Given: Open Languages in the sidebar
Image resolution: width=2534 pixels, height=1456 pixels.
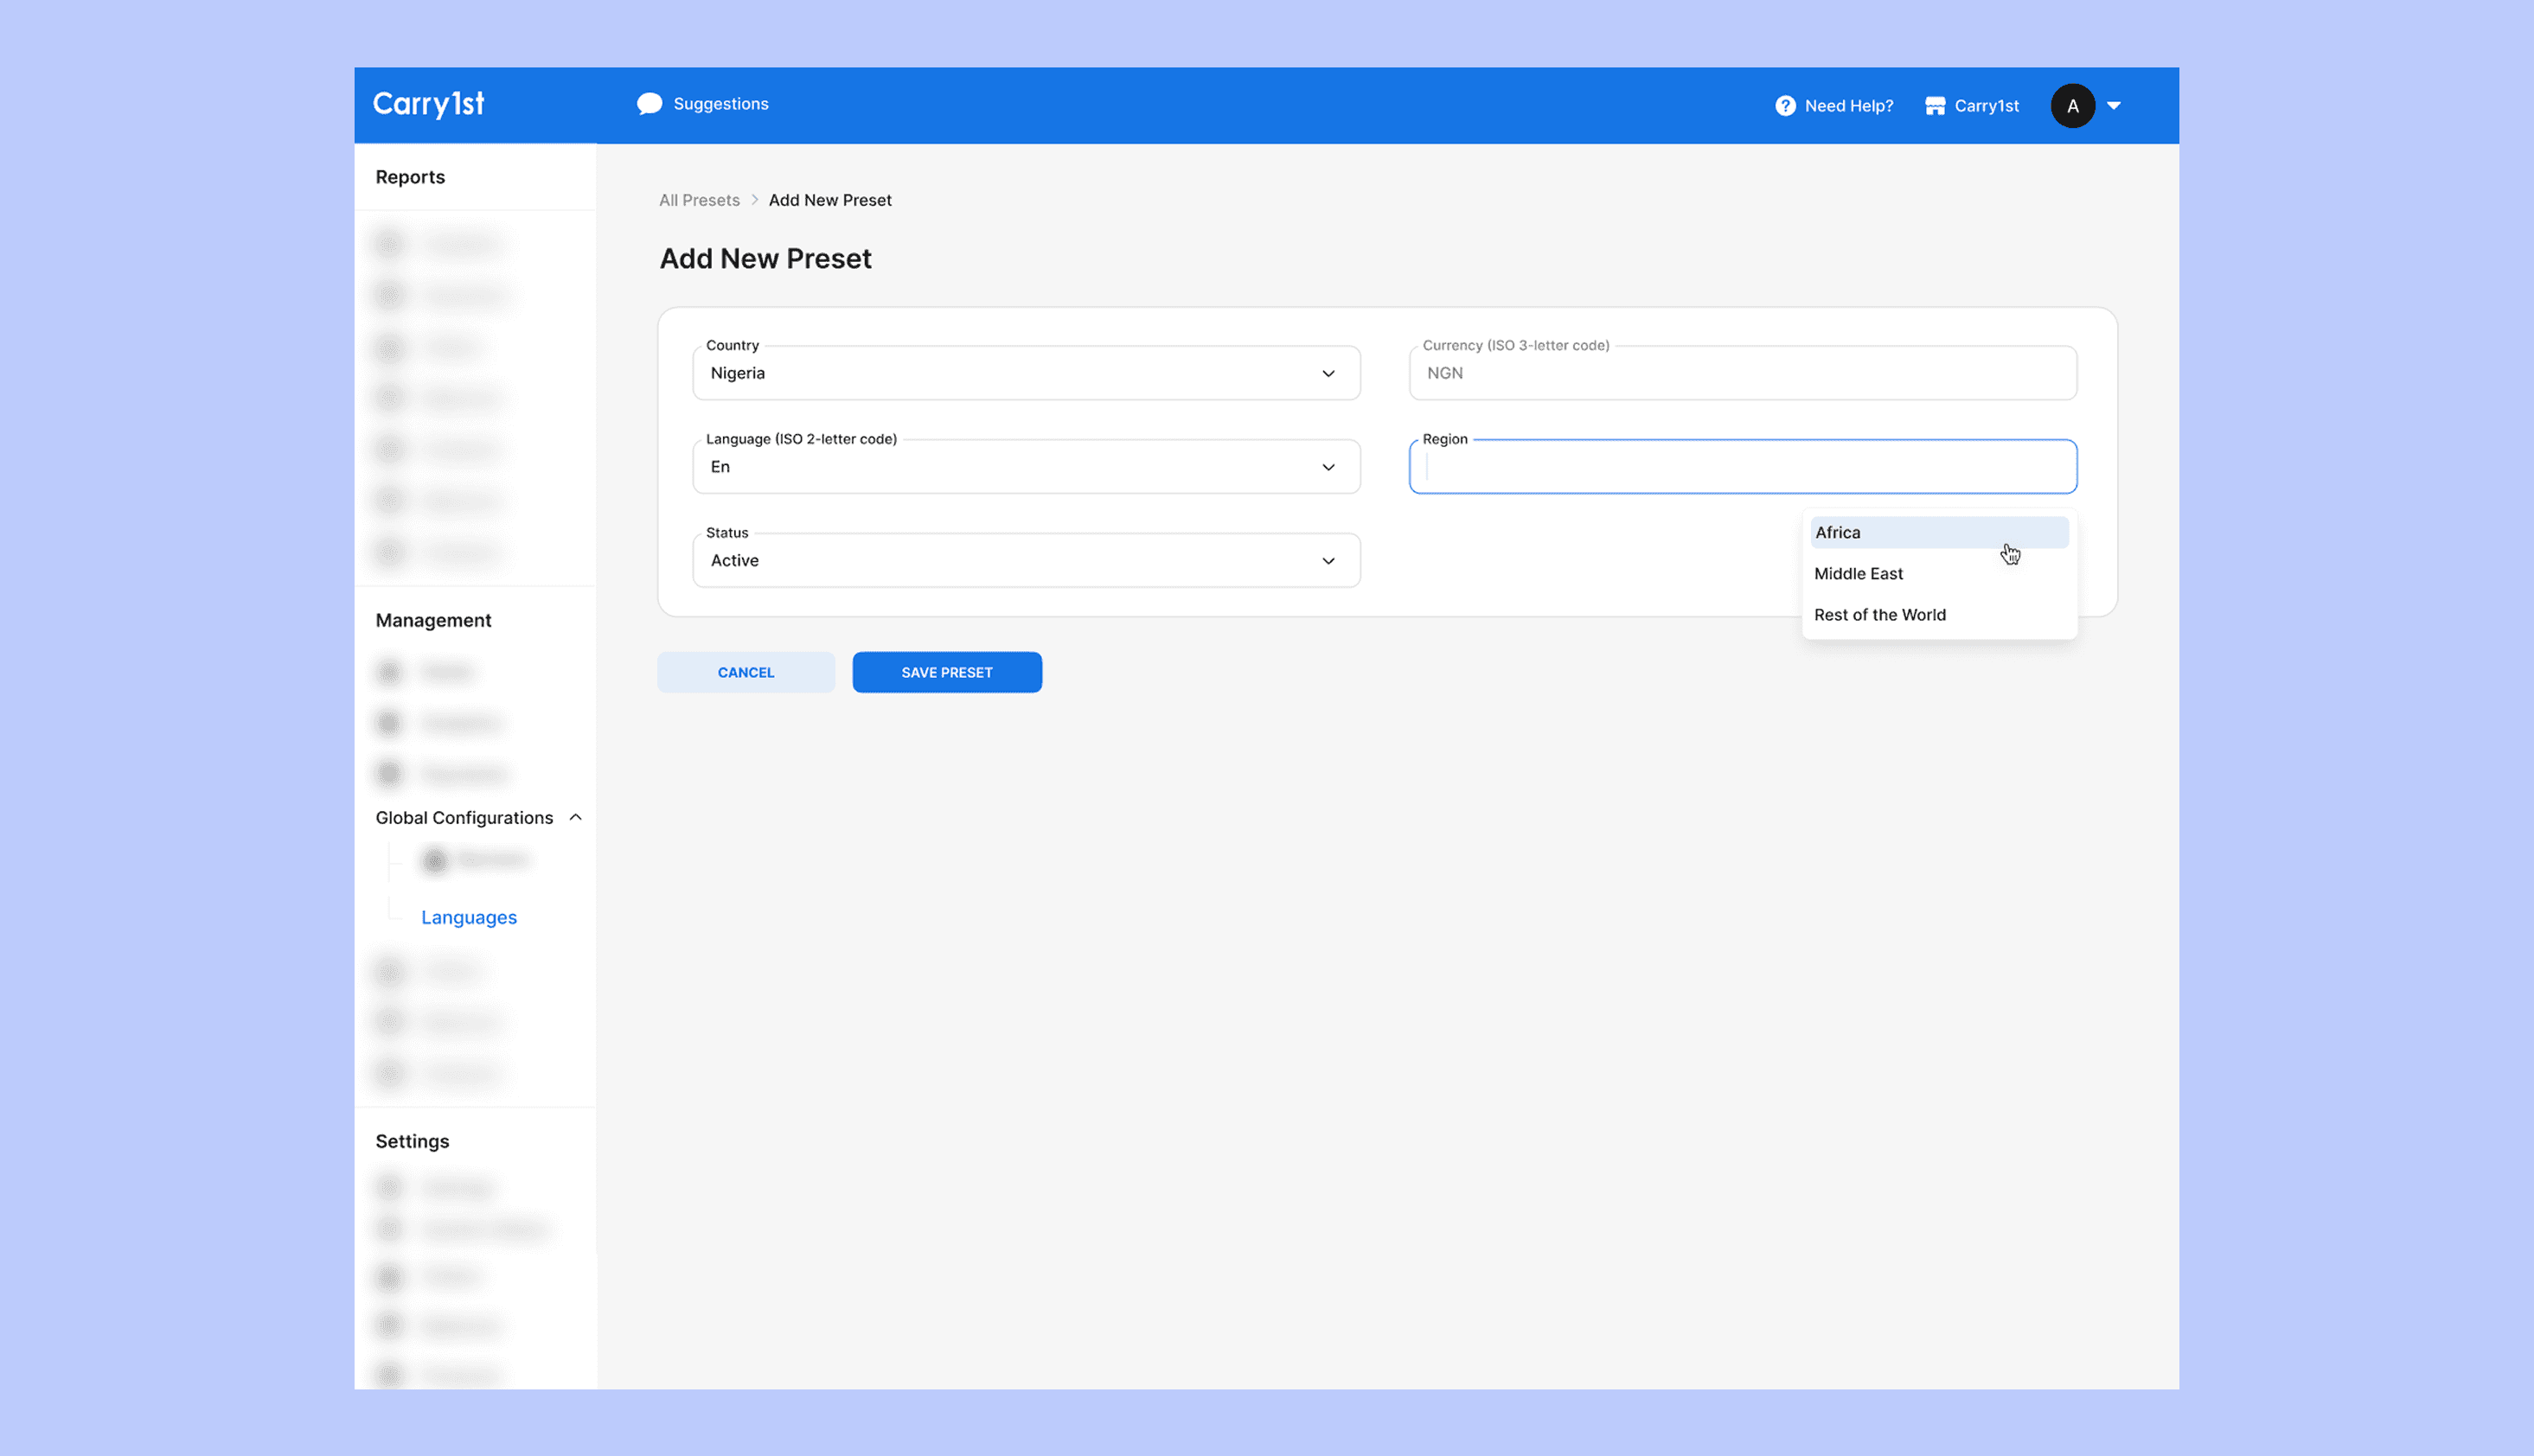Looking at the screenshot, I should pos(469,918).
